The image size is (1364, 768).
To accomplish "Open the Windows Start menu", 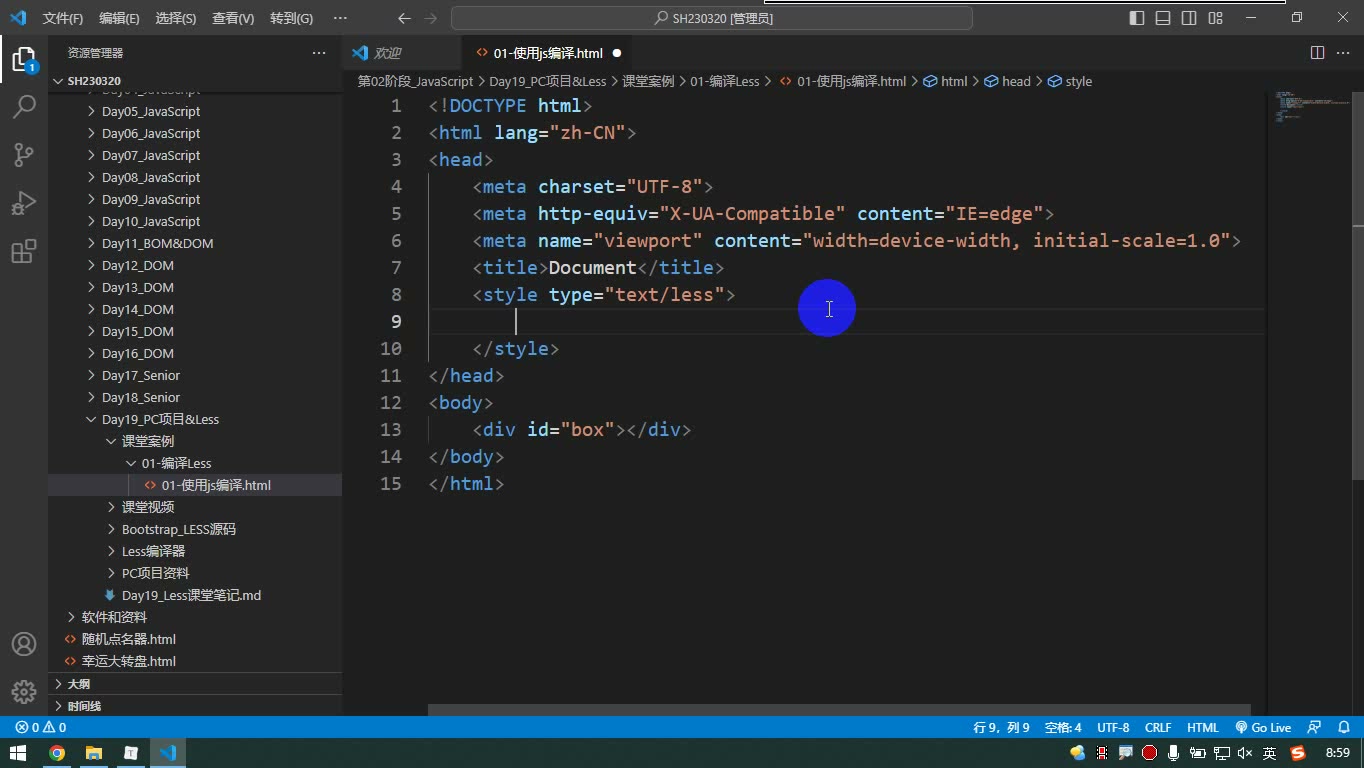I will (18, 753).
